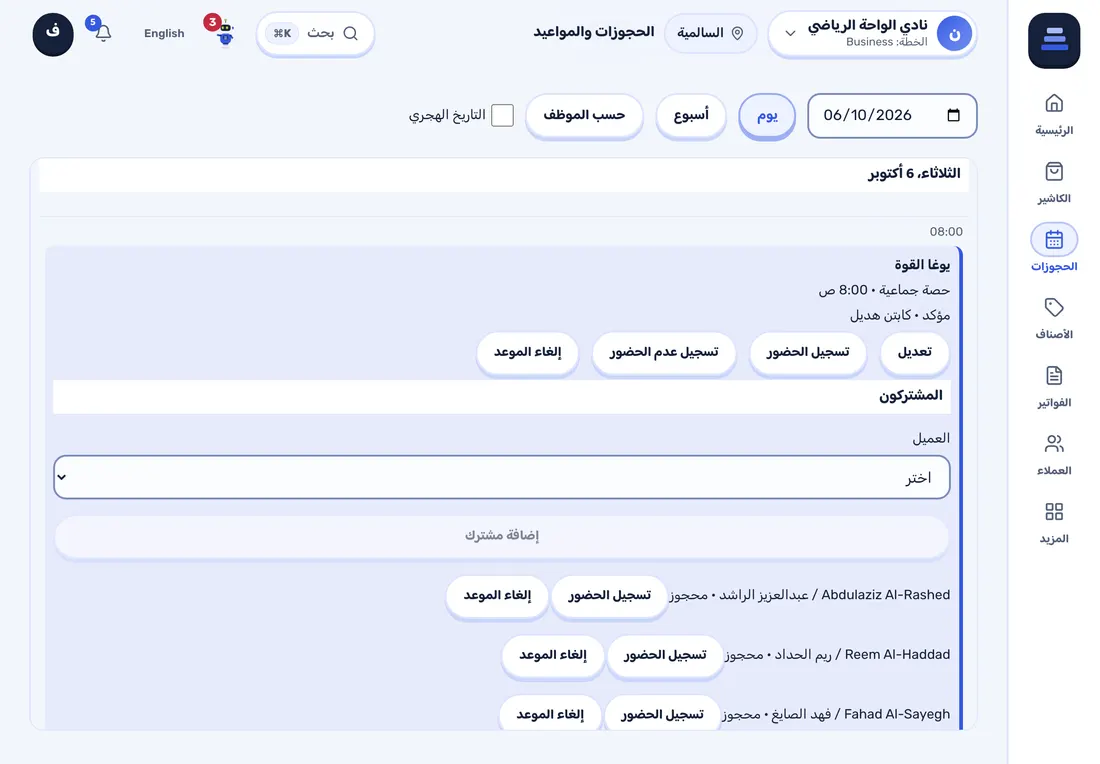Check in Abdulaziz Al-Rashed
This screenshot has width=1100, height=764.
[x=609, y=596]
